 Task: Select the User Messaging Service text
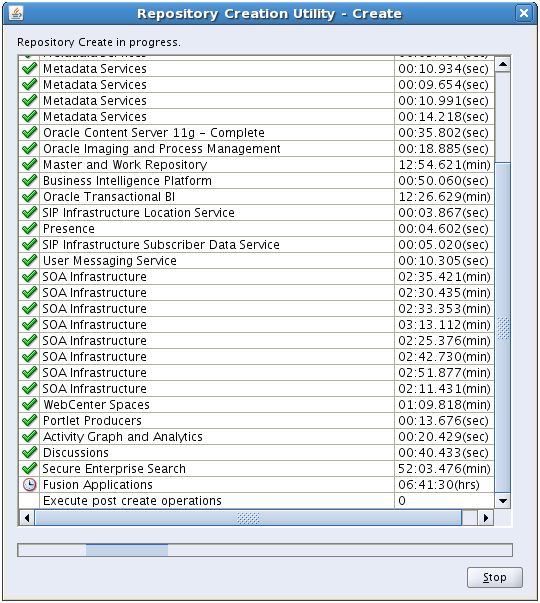(110, 260)
